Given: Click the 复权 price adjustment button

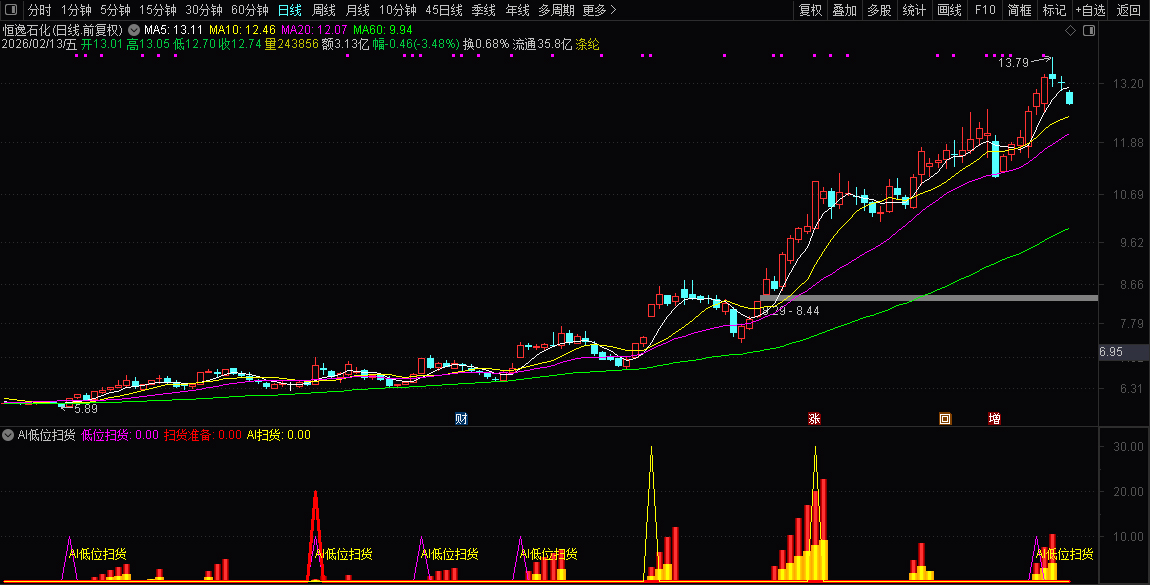Looking at the screenshot, I should coord(810,10).
